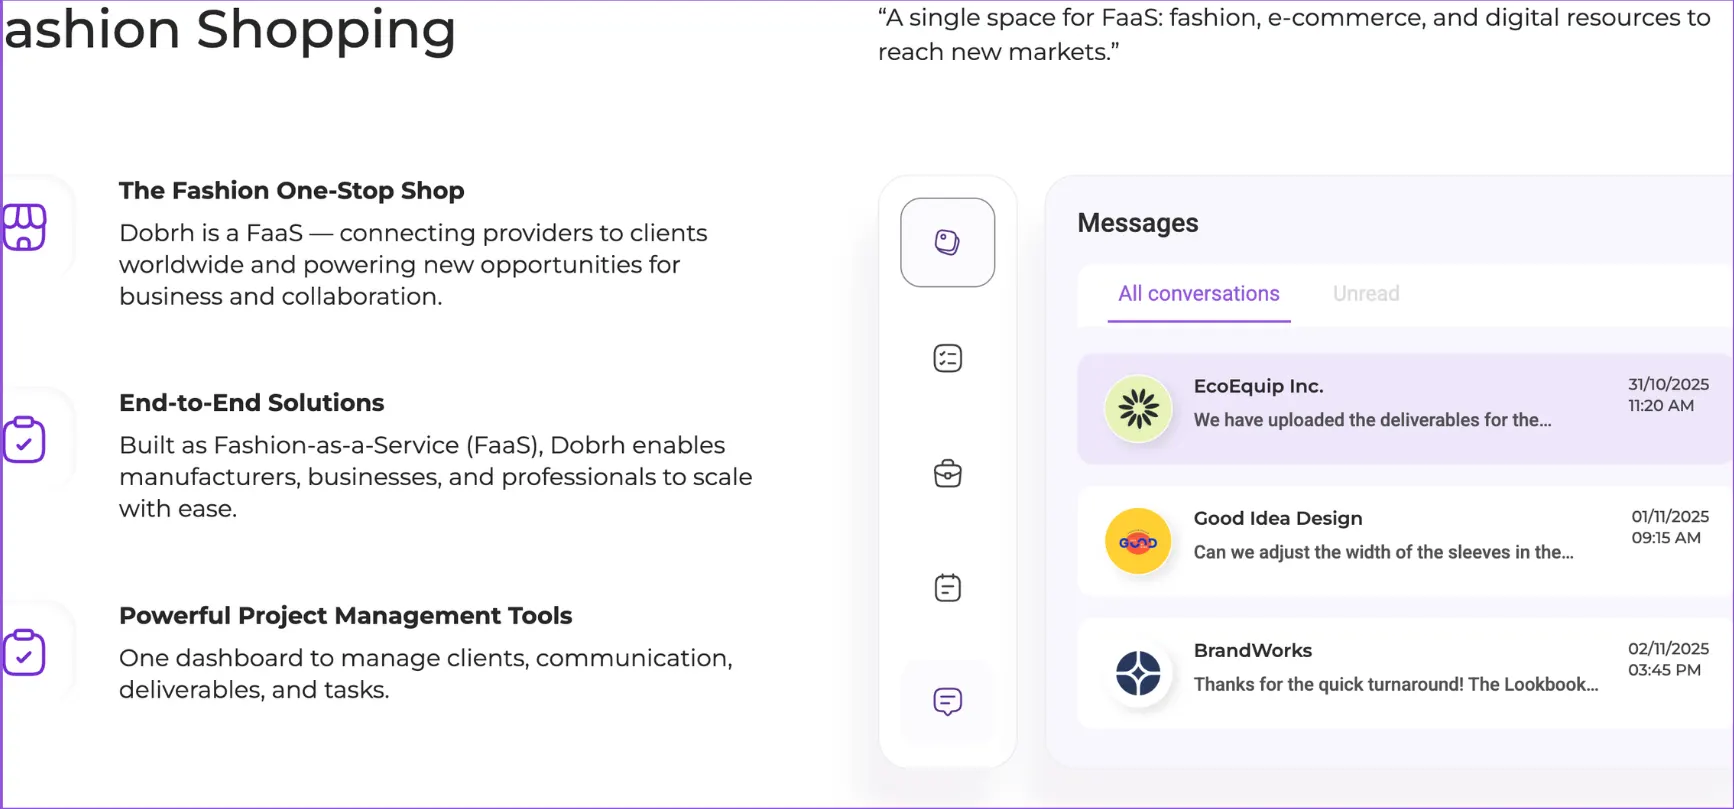Click the Good Idea Design avatar
Screen dimensions: 1734x809
[x=1138, y=541]
